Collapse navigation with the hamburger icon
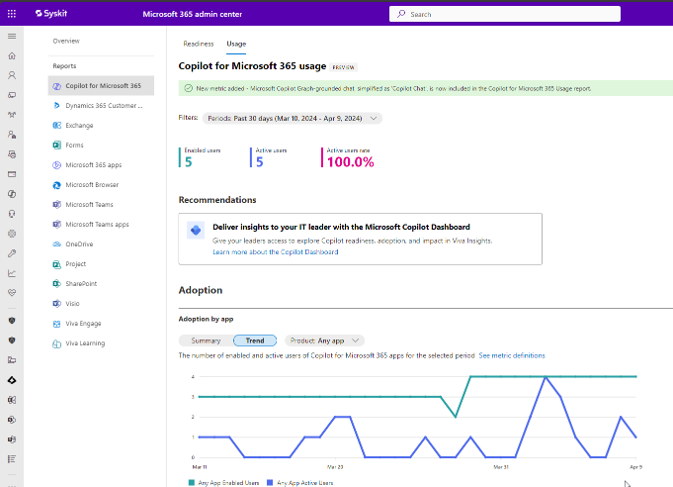 [x=12, y=36]
